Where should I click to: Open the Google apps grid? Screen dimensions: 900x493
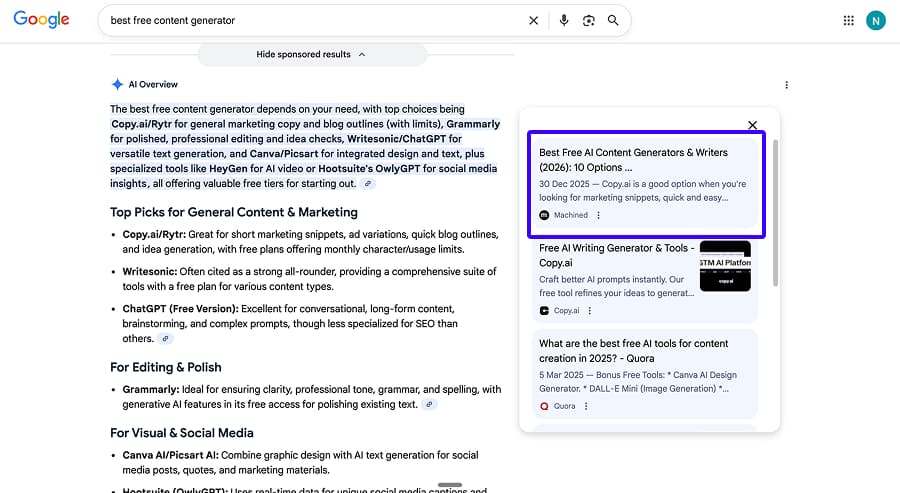pyautogui.click(x=849, y=20)
